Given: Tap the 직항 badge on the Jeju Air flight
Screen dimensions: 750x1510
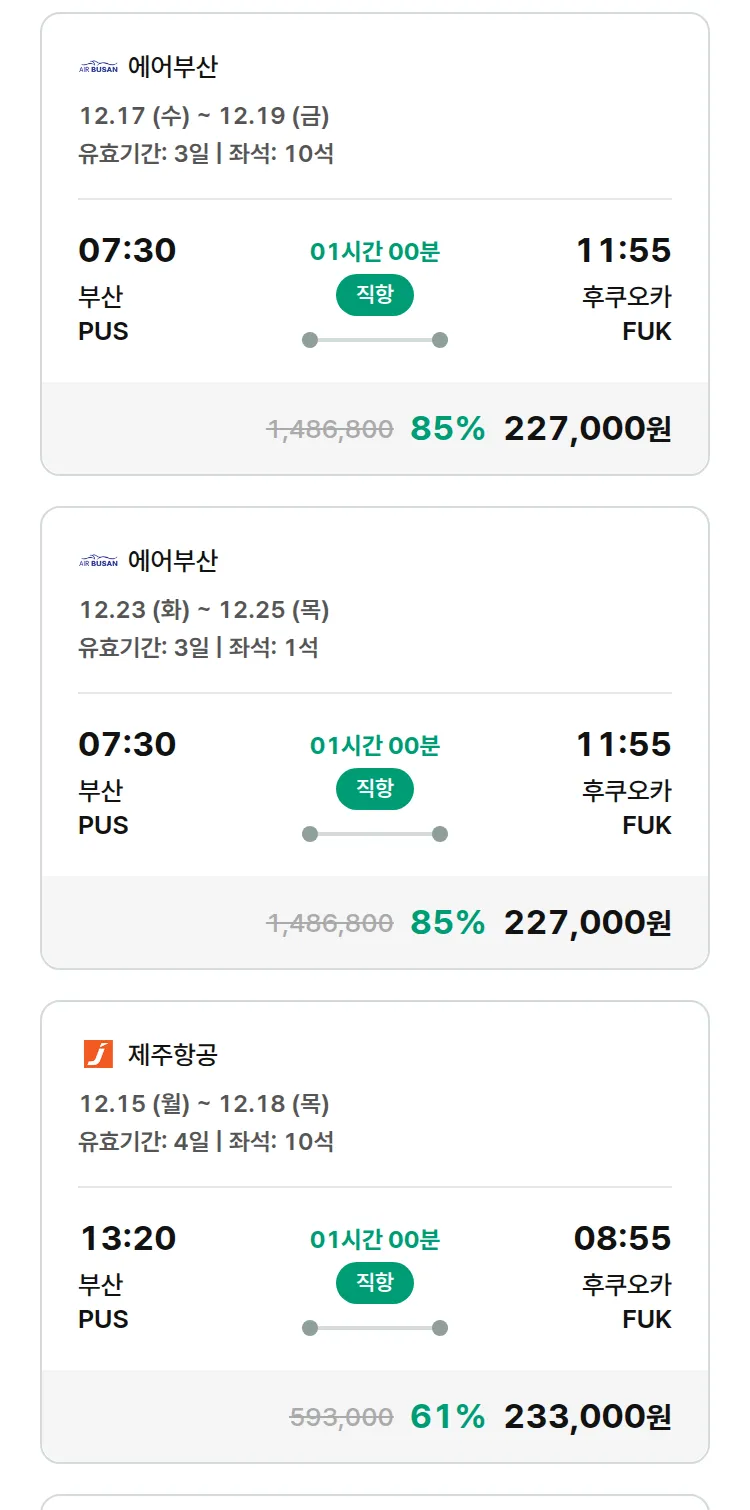Looking at the screenshot, I should click(x=374, y=1283).
